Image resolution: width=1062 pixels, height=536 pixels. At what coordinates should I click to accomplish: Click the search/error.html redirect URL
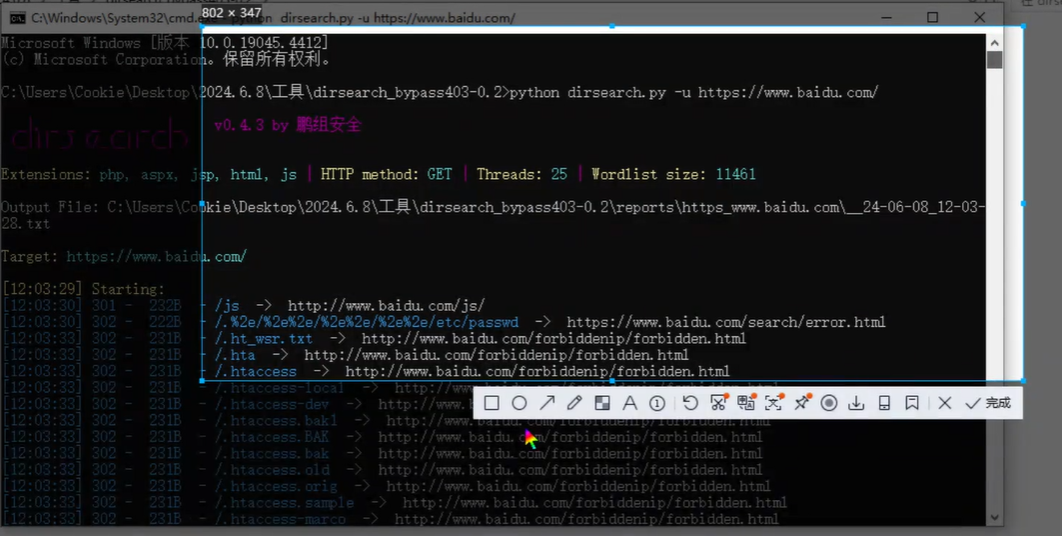(726, 322)
